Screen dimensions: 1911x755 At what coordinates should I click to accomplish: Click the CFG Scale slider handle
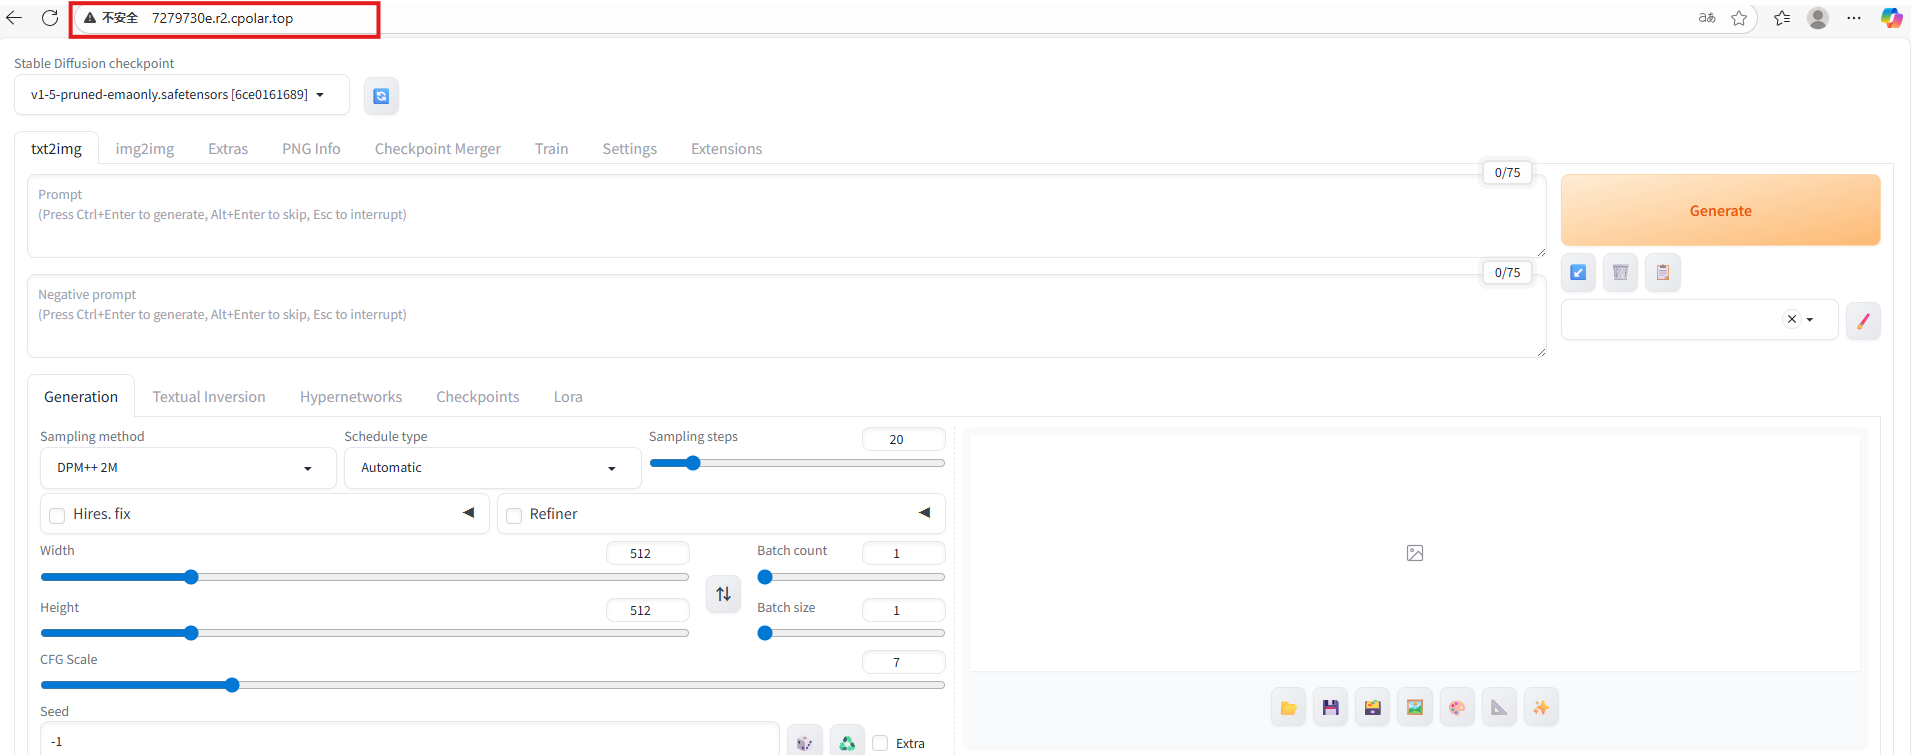[x=232, y=685]
